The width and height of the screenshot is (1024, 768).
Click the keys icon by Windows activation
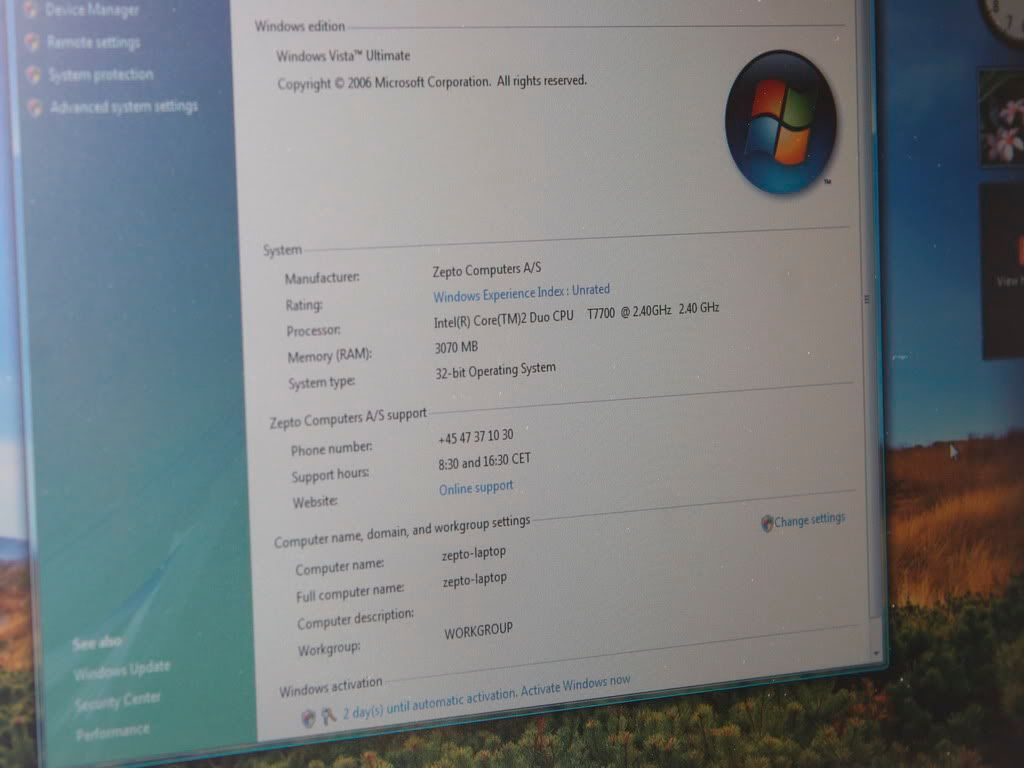click(x=328, y=716)
